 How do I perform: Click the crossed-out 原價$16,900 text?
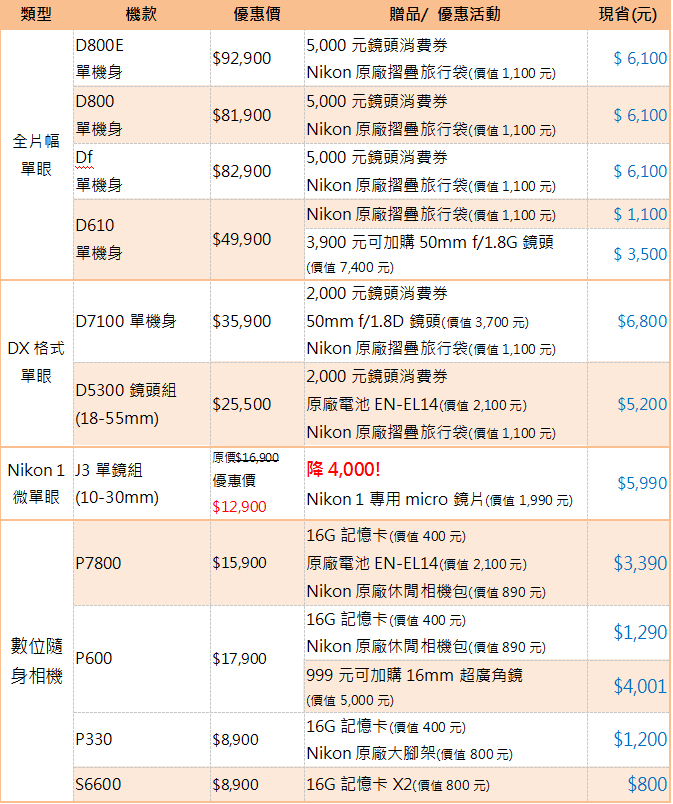[246, 457]
